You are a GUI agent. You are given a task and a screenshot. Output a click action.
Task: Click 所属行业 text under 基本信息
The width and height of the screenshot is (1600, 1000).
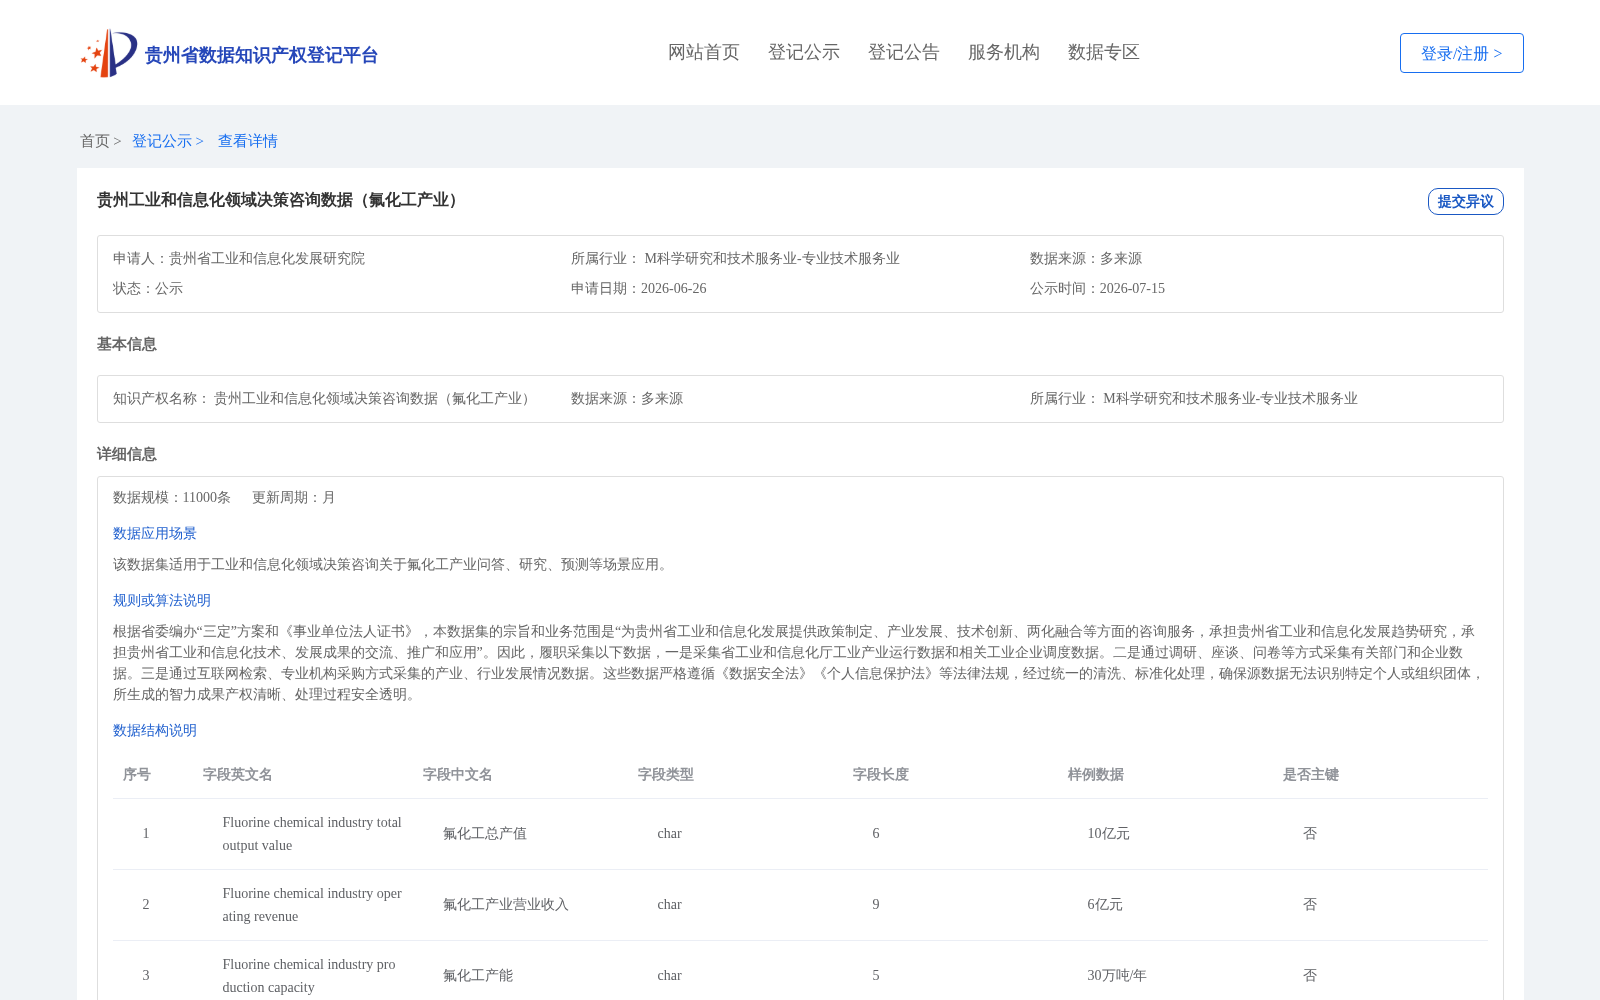click(1194, 398)
